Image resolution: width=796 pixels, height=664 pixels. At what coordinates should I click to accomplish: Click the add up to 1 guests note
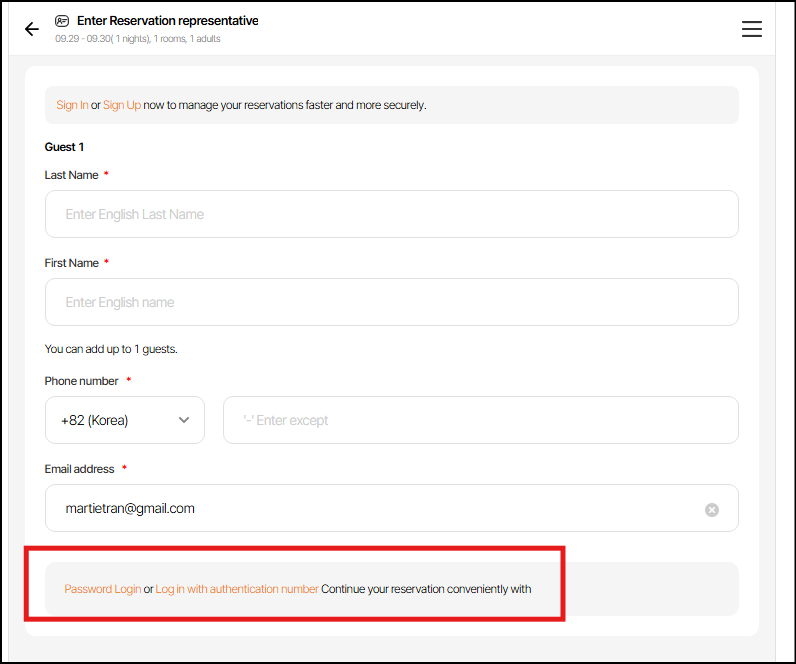tap(111, 349)
